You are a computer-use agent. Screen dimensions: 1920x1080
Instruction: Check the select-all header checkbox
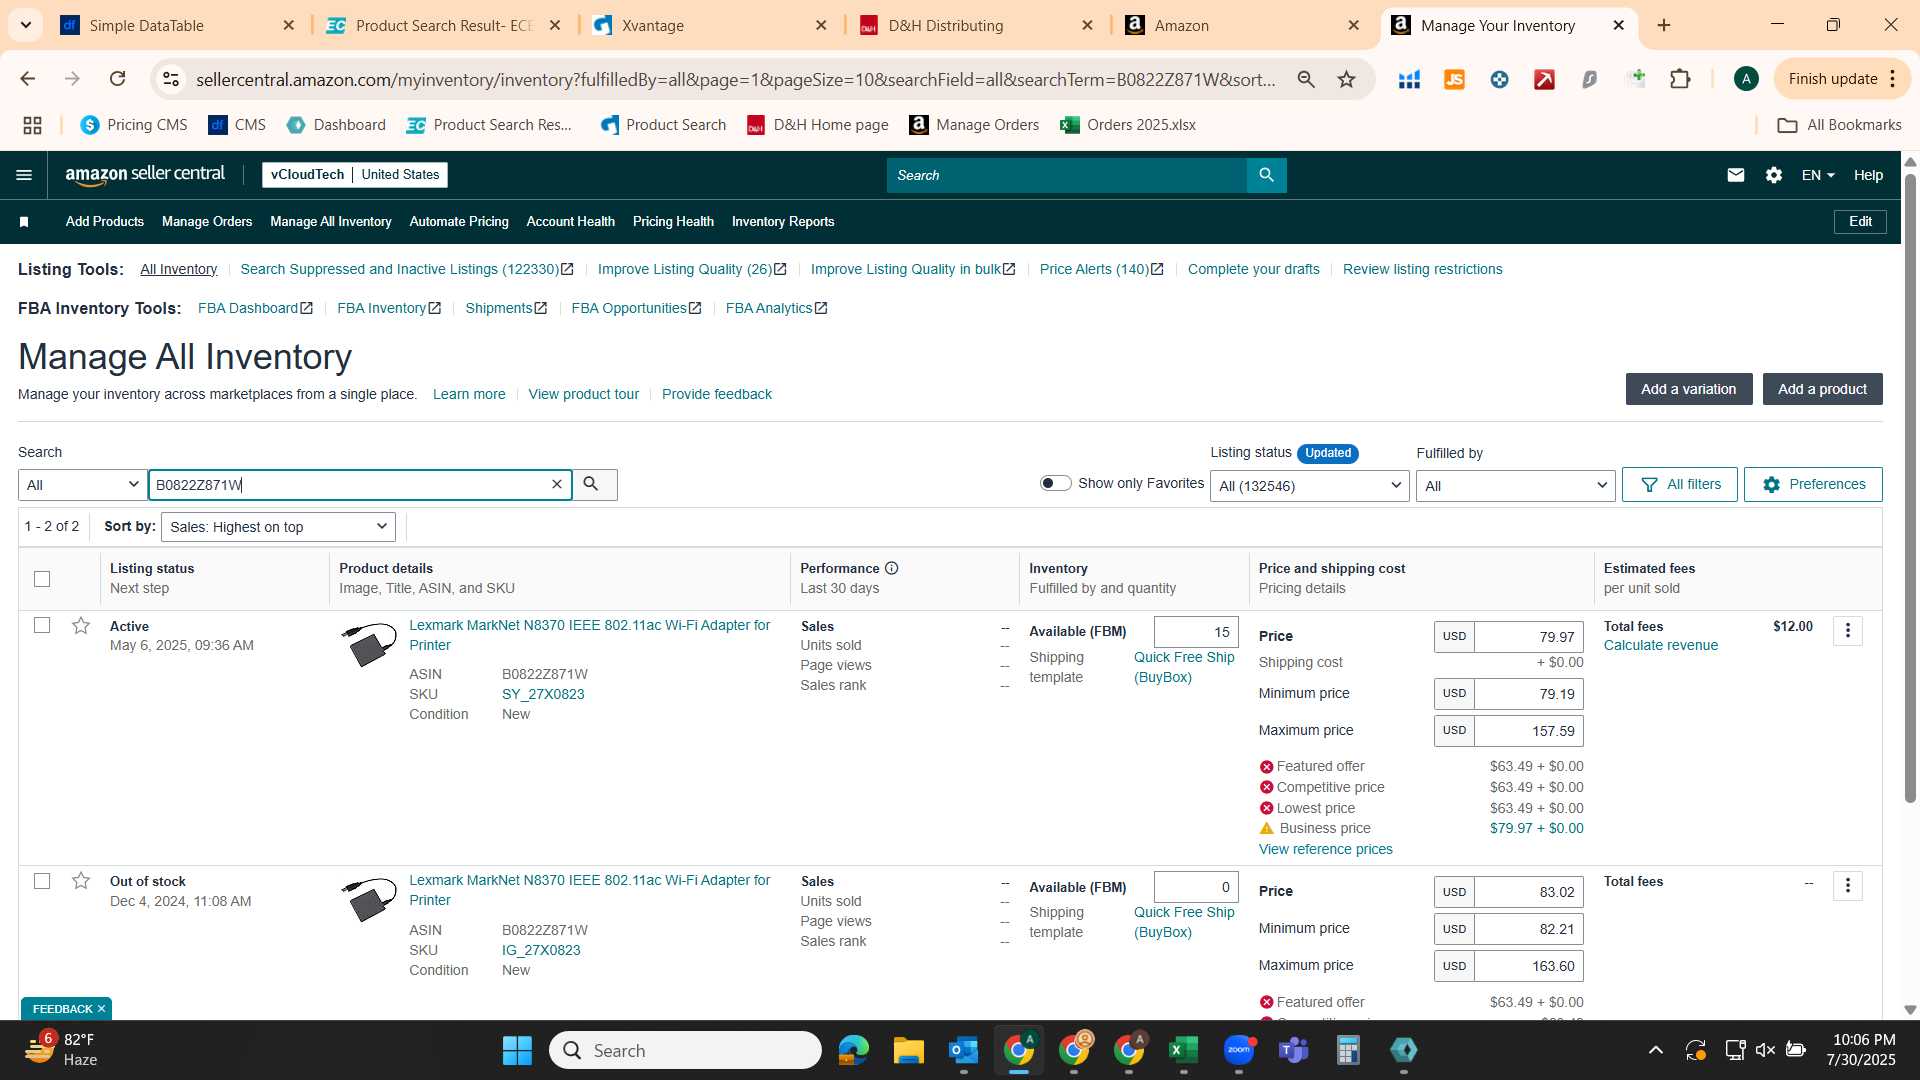(42, 579)
